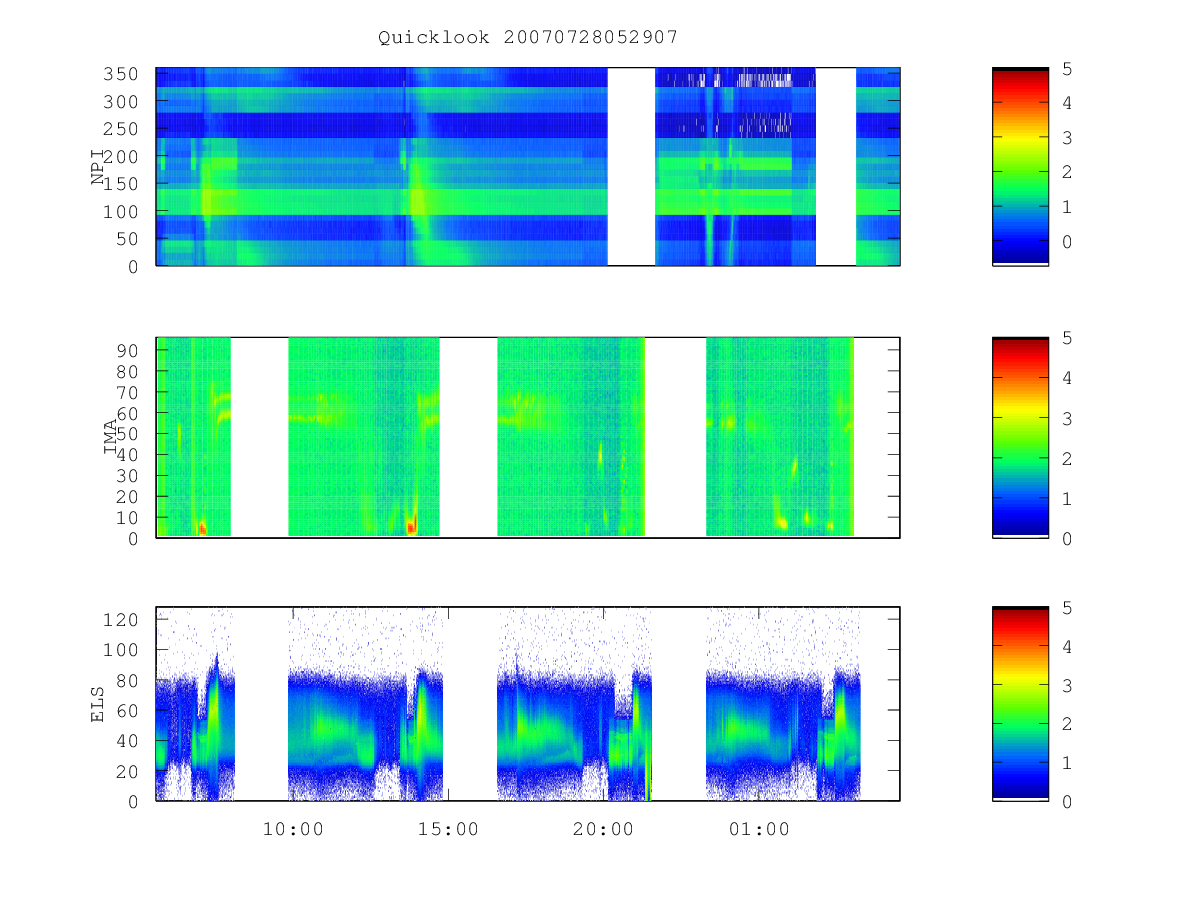Select the ELS y-axis label
The width and height of the screenshot is (1200, 900).
coord(98,704)
